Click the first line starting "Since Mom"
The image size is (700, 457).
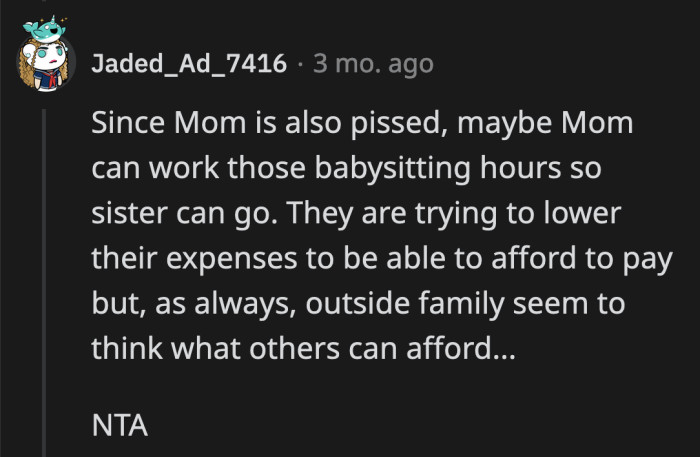[360, 127]
